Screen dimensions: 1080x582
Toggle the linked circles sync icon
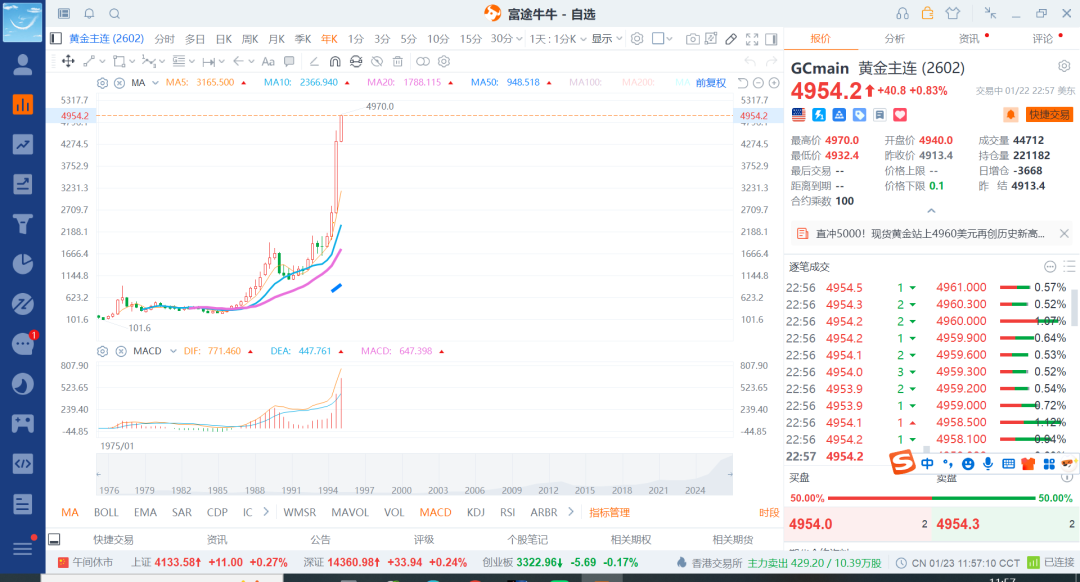tap(423, 61)
